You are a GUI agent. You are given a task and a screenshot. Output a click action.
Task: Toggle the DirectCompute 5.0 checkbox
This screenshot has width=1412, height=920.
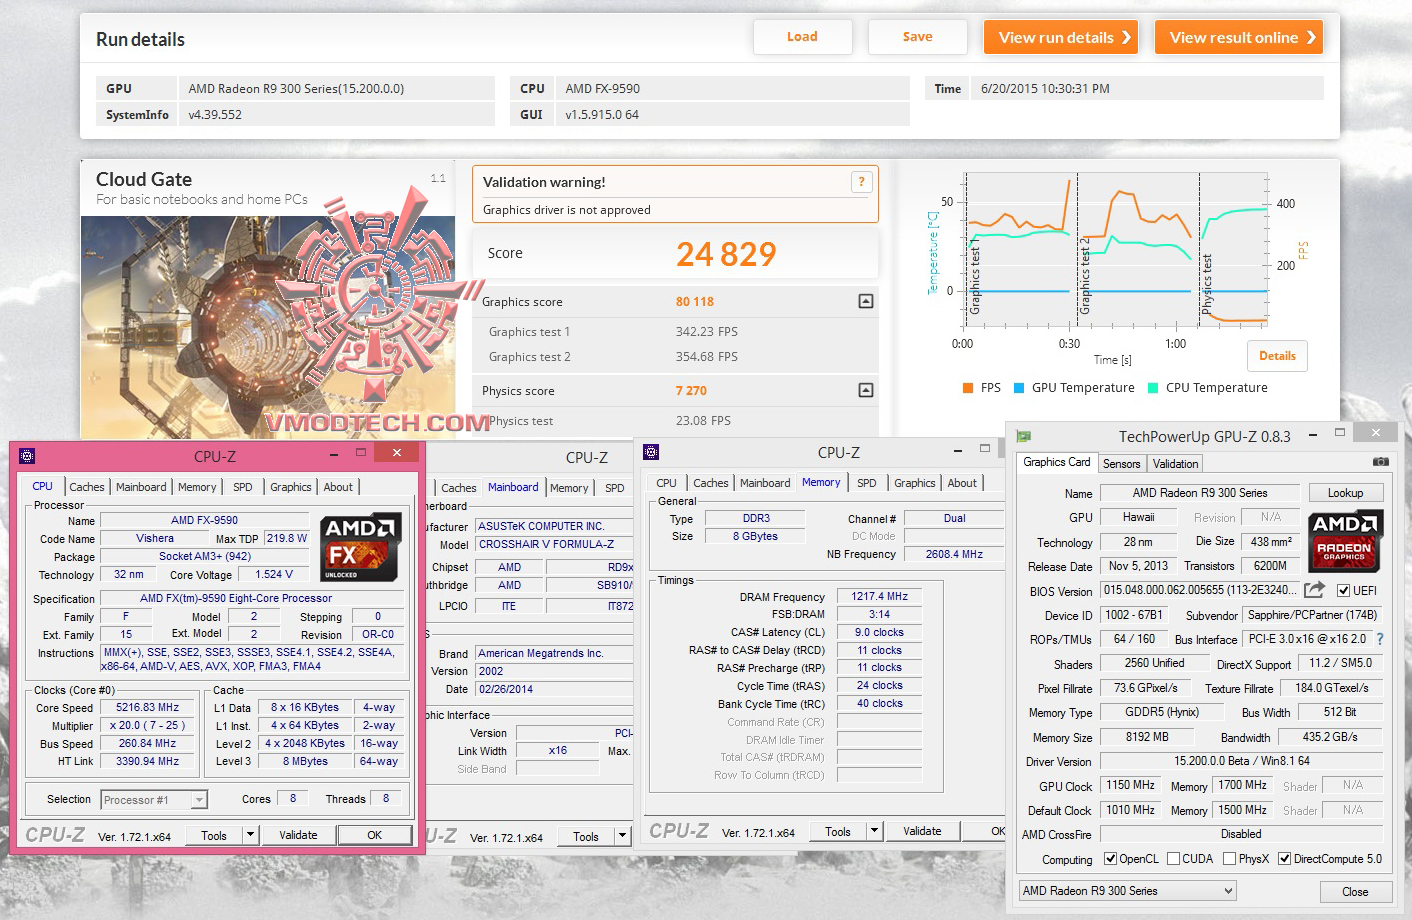[1284, 859]
